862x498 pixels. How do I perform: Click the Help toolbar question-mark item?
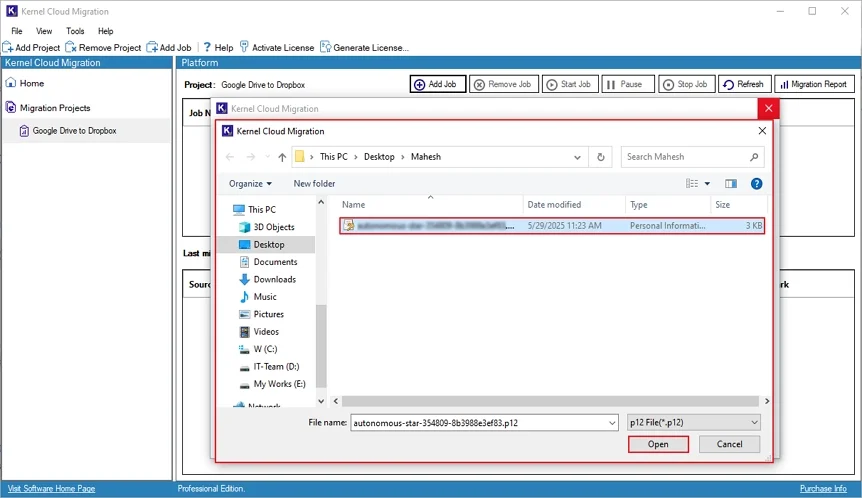click(218, 48)
